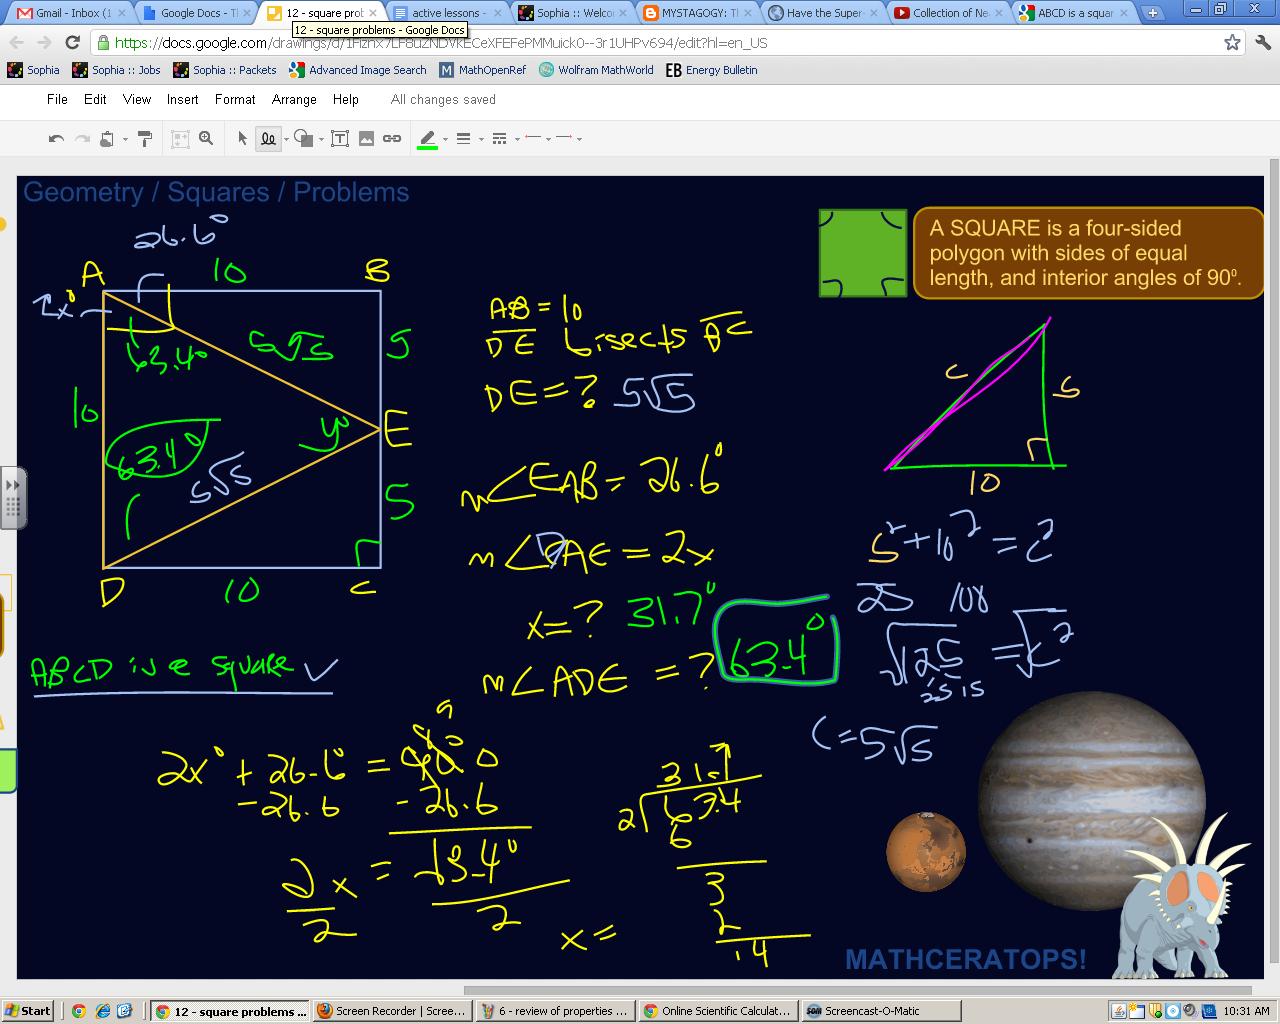Screen dimensions: 1280x1024
Task: Open the Advanced Image Search bookmark
Action: (358, 70)
